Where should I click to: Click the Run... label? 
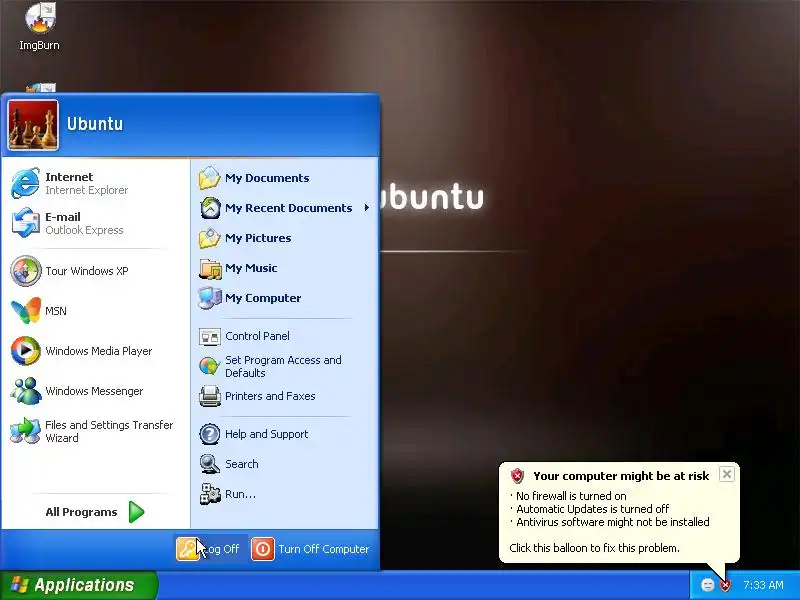point(240,494)
